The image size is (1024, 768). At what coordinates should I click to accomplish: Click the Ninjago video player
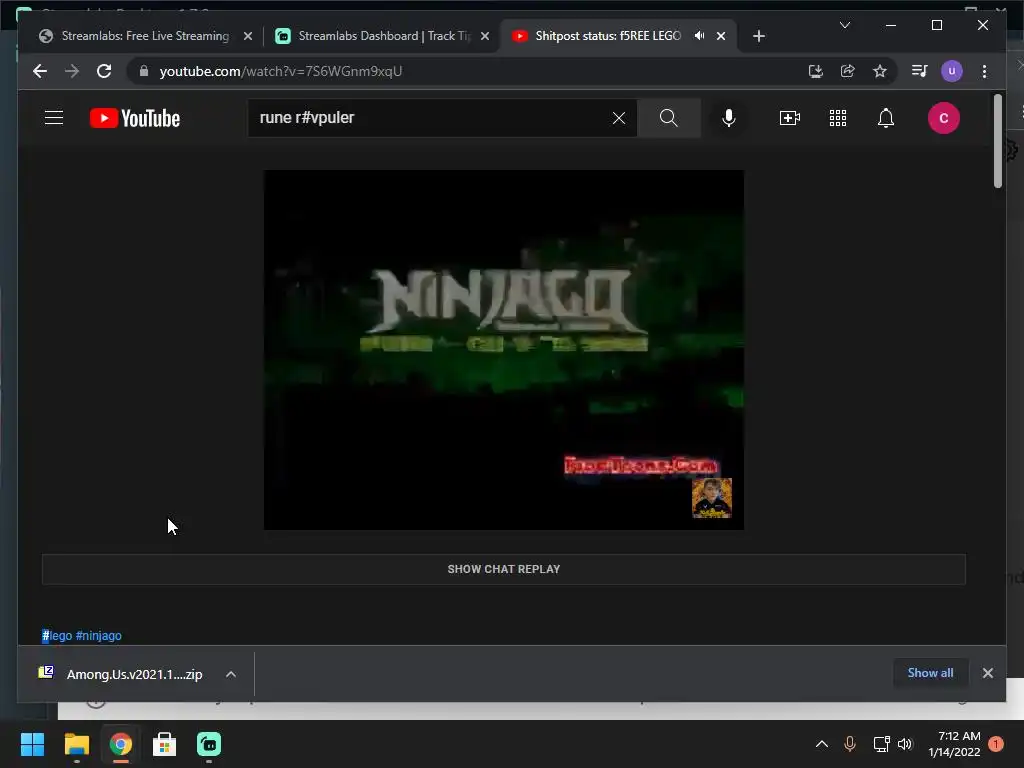(x=504, y=350)
